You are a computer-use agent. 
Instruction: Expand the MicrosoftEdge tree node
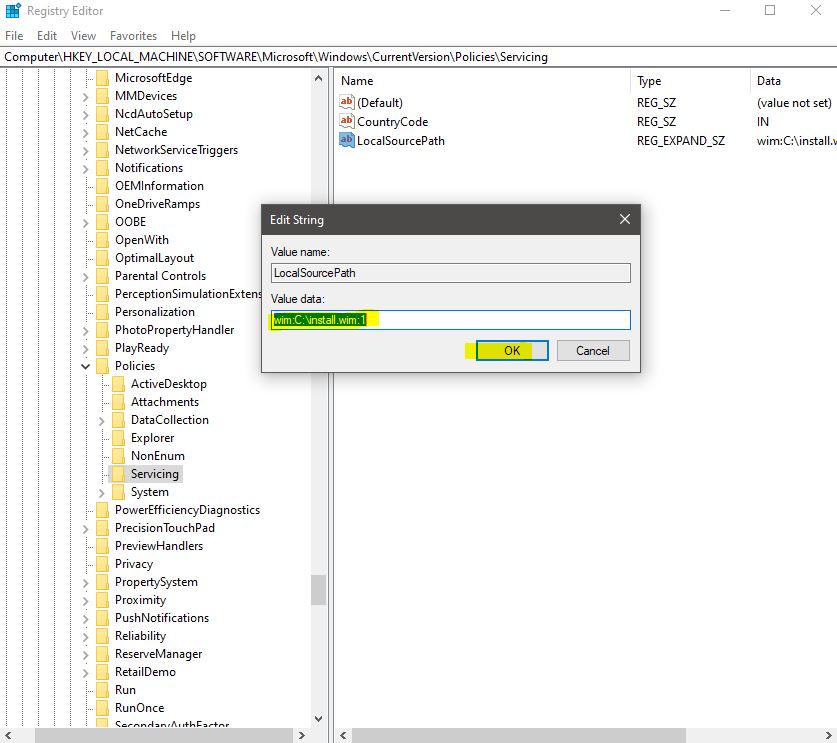coord(86,78)
